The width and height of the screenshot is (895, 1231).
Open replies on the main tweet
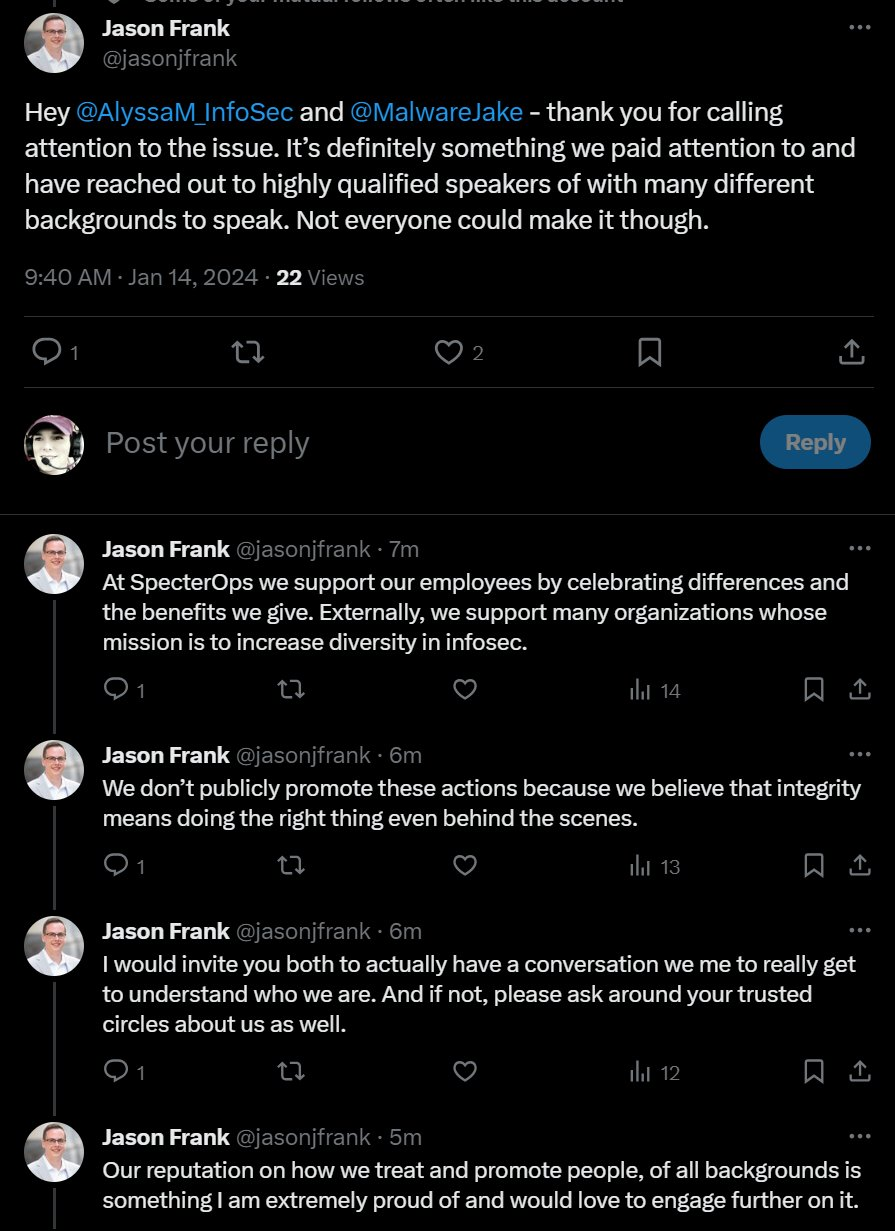(47, 352)
